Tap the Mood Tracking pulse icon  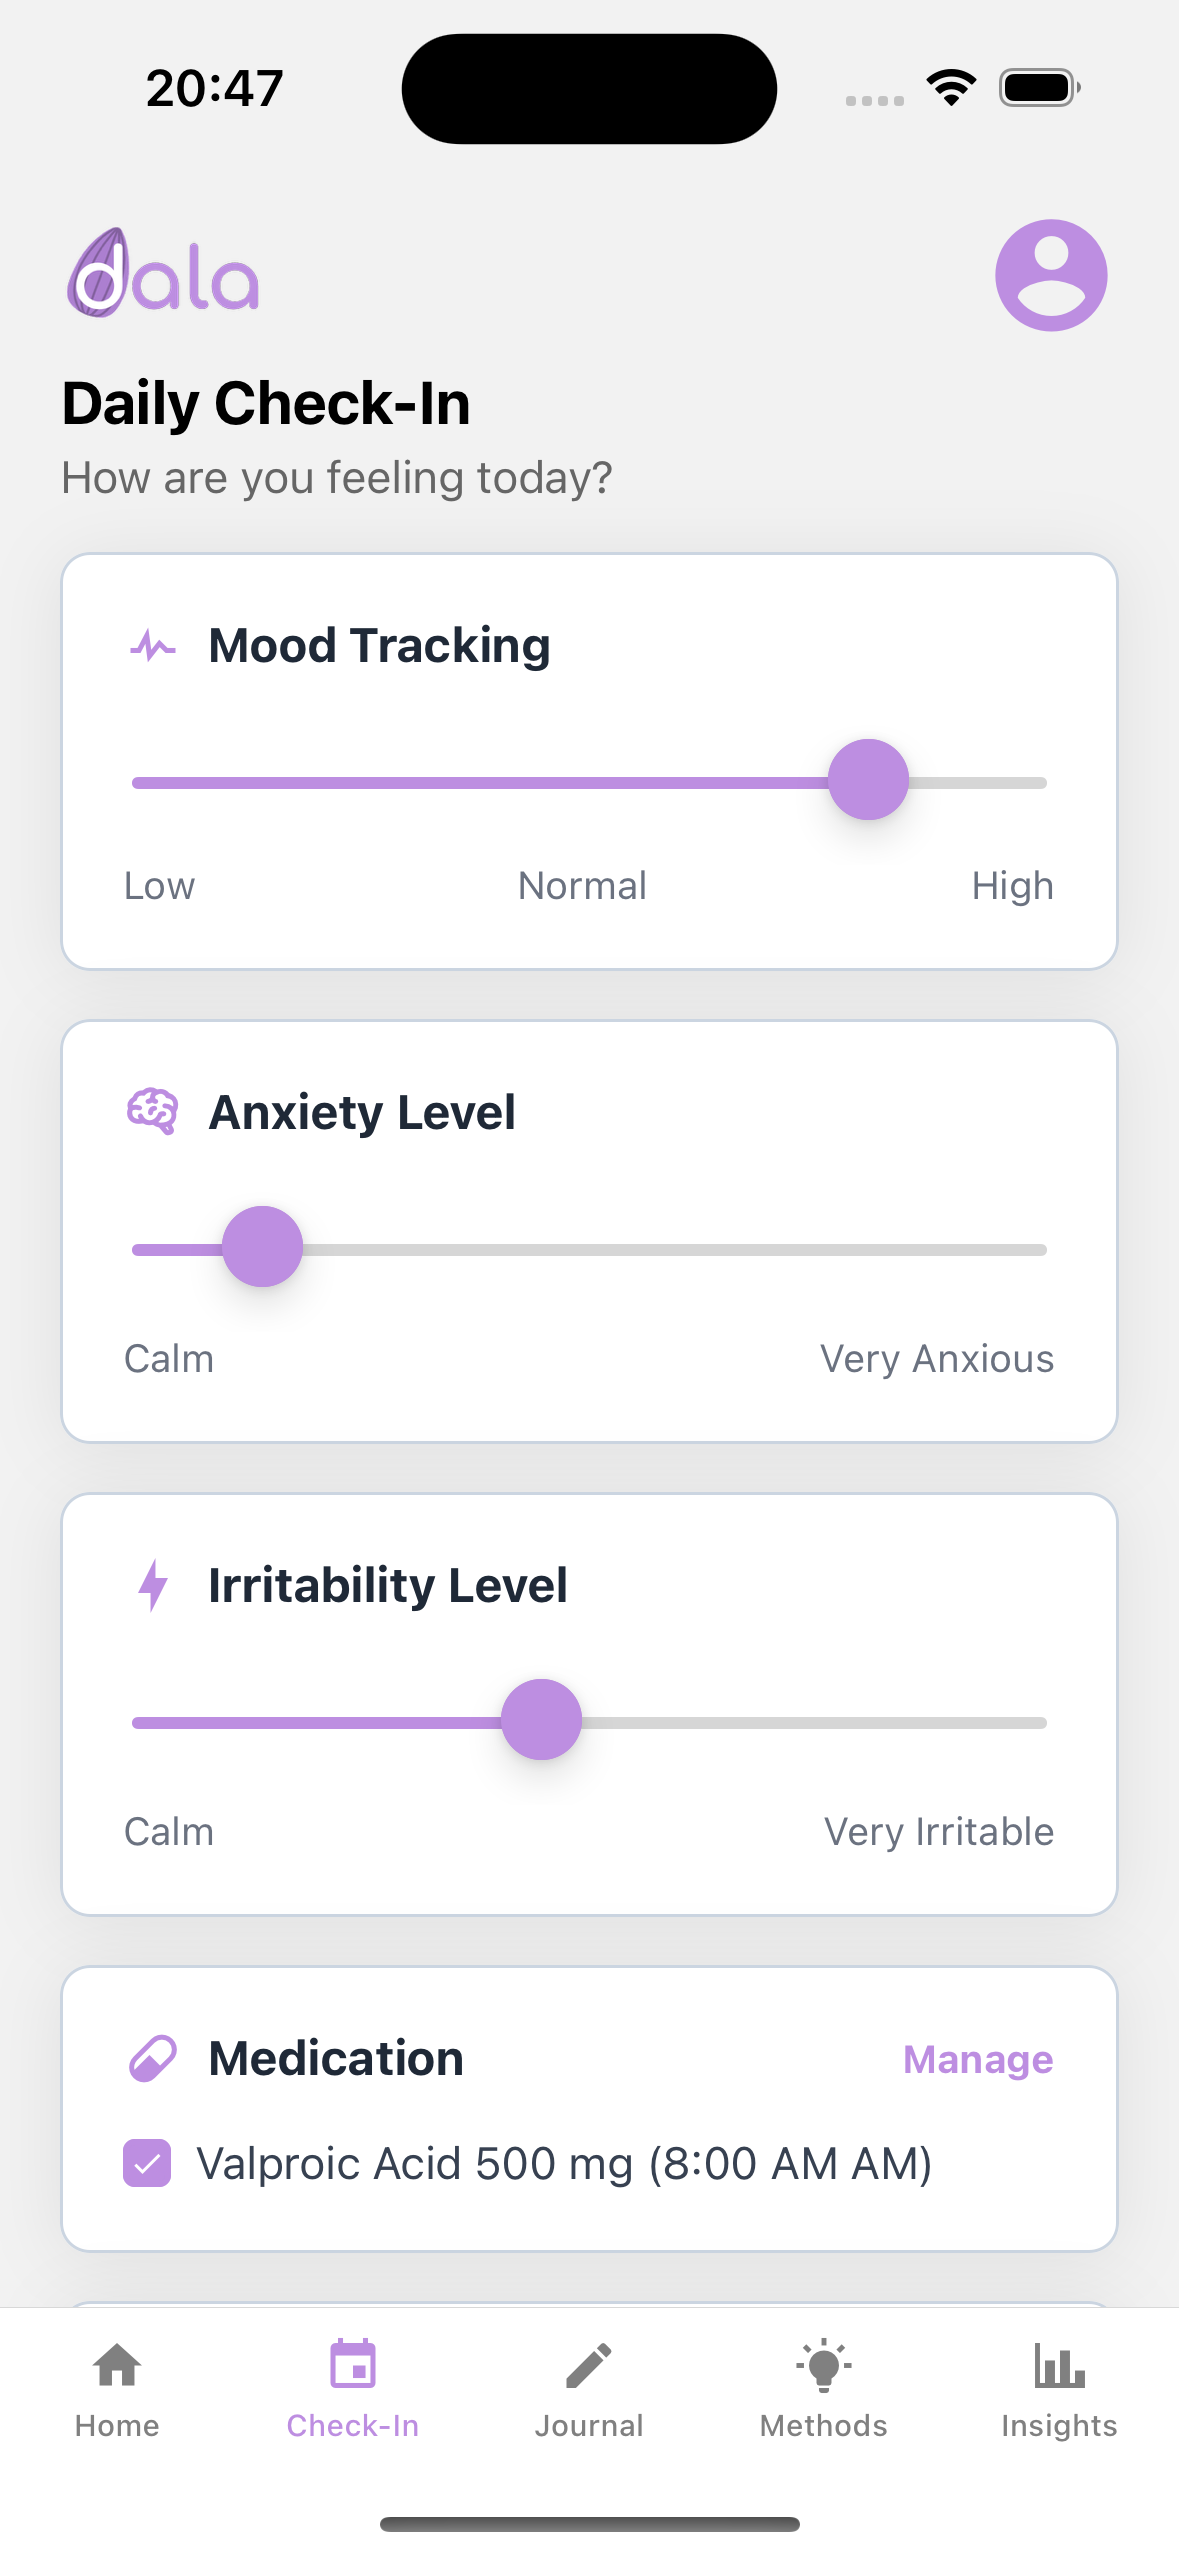point(153,646)
